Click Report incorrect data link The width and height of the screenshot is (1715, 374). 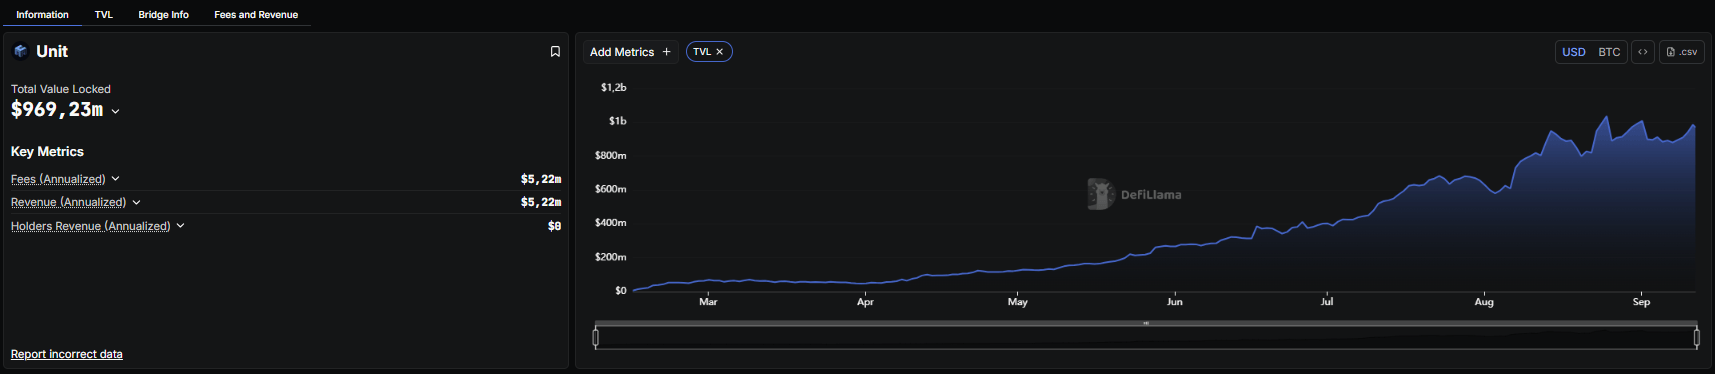pyautogui.click(x=67, y=354)
